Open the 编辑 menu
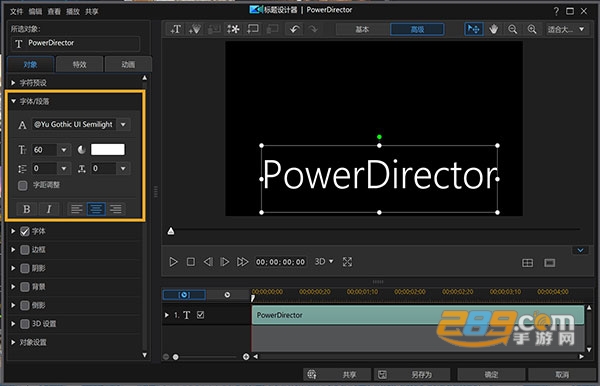 35,11
